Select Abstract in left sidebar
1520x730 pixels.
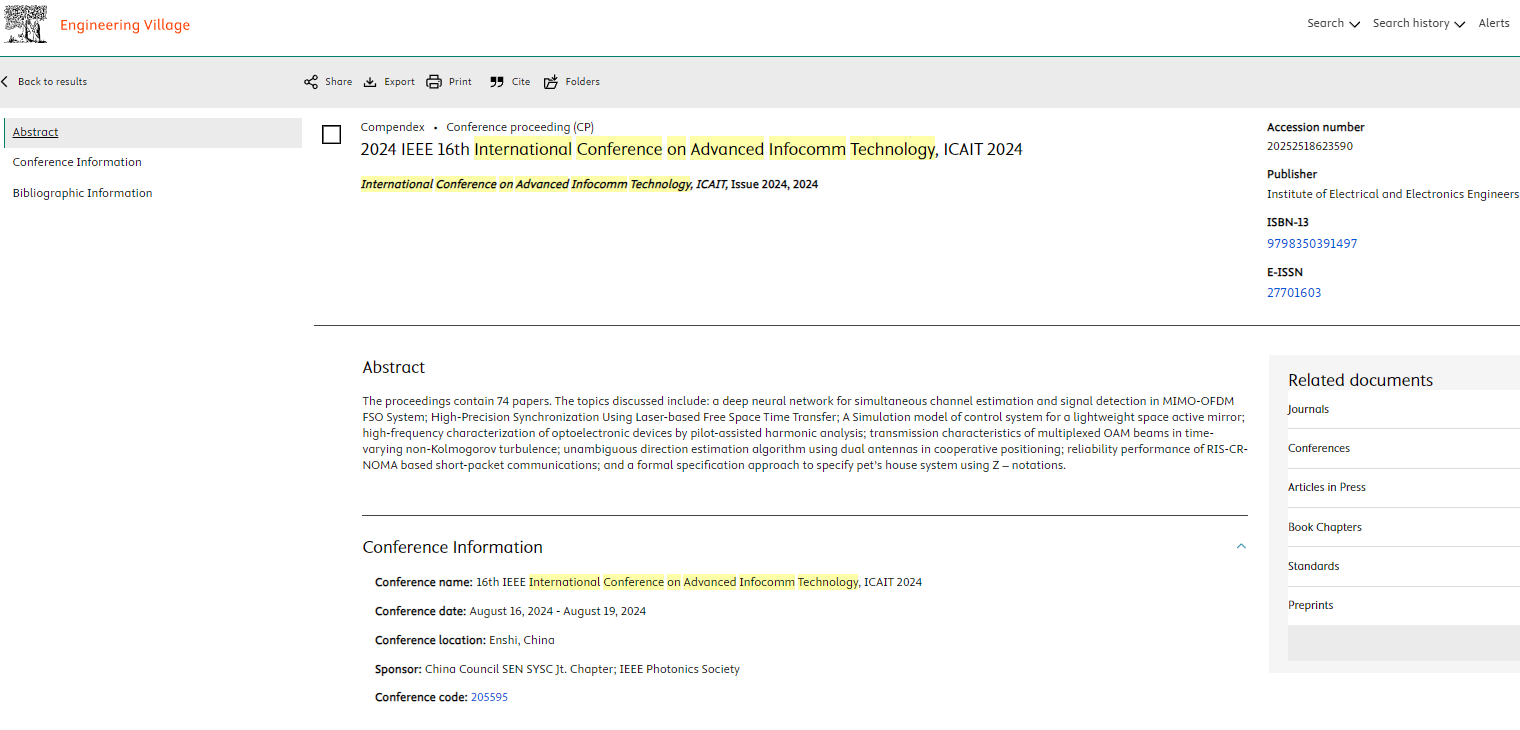pos(36,132)
